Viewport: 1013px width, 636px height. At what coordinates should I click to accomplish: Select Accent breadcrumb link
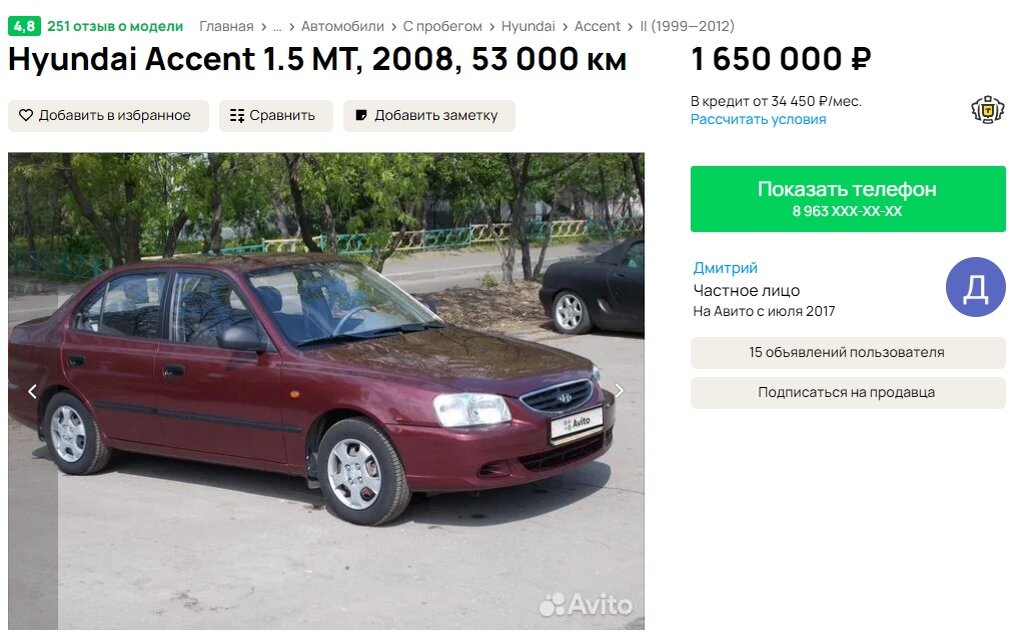(x=597, y=26)
